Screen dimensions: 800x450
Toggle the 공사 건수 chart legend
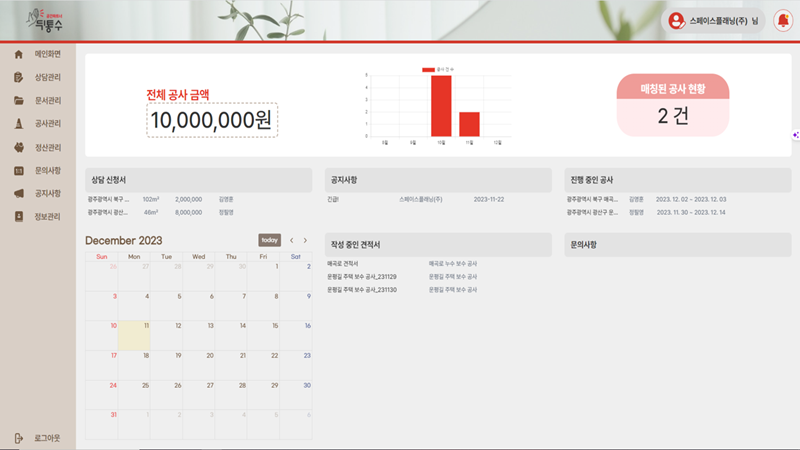pyautogui.click(x=438, y=69)
